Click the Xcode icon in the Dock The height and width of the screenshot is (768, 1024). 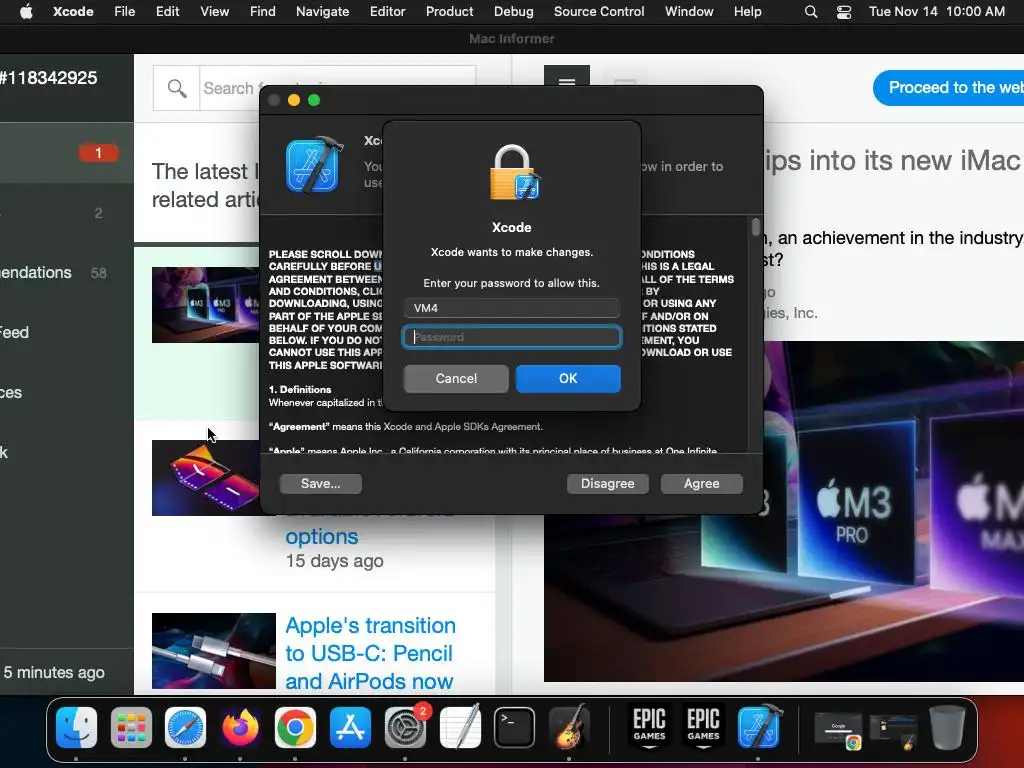(759, 727)
